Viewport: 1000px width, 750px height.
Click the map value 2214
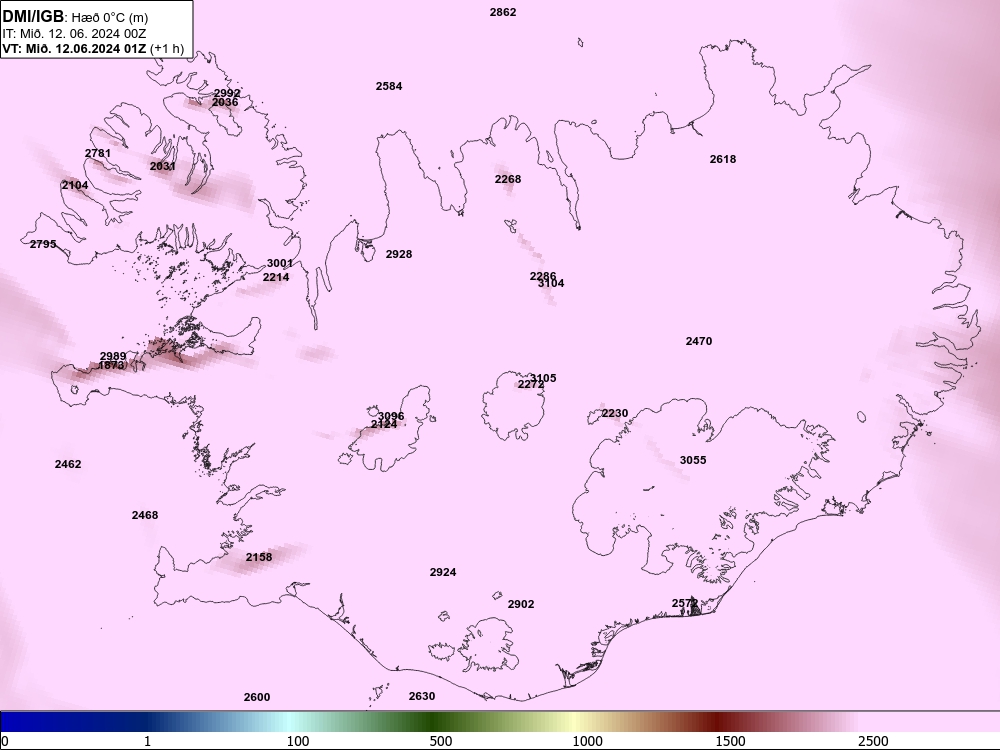pos(276,277)
